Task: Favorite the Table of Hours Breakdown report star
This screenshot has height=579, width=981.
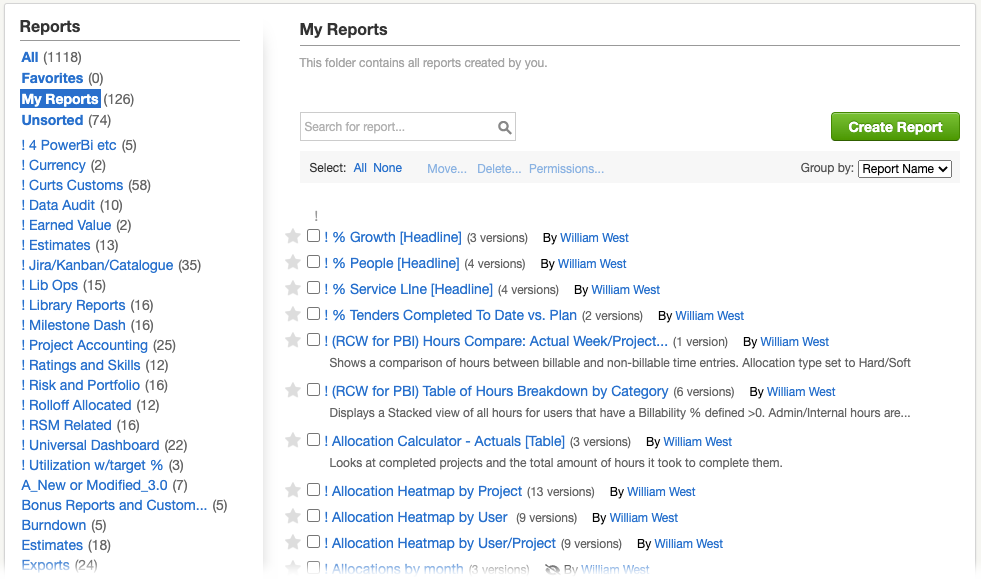Action: 293,391
